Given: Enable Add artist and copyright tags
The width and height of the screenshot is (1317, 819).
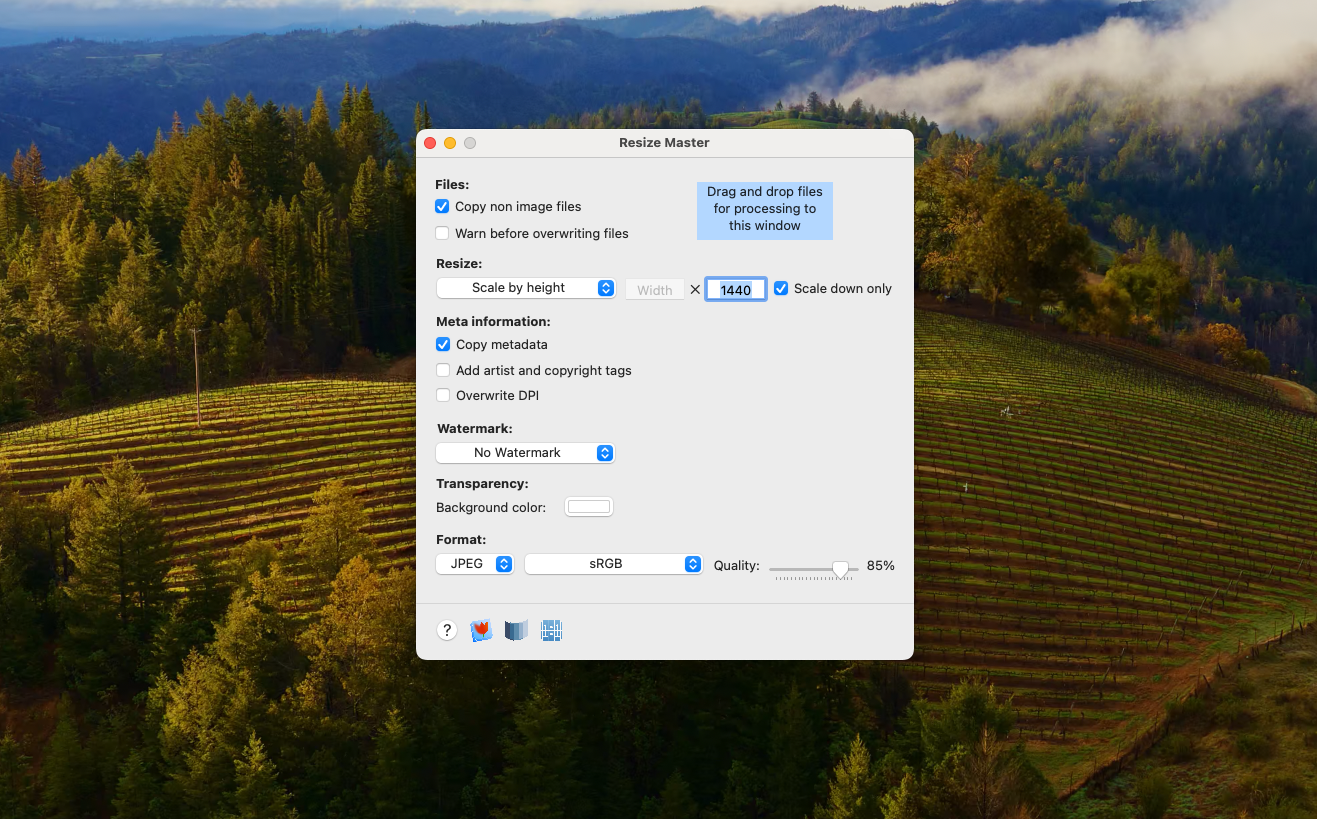Looking at the screenshot, I should click(x=443, y=370).
